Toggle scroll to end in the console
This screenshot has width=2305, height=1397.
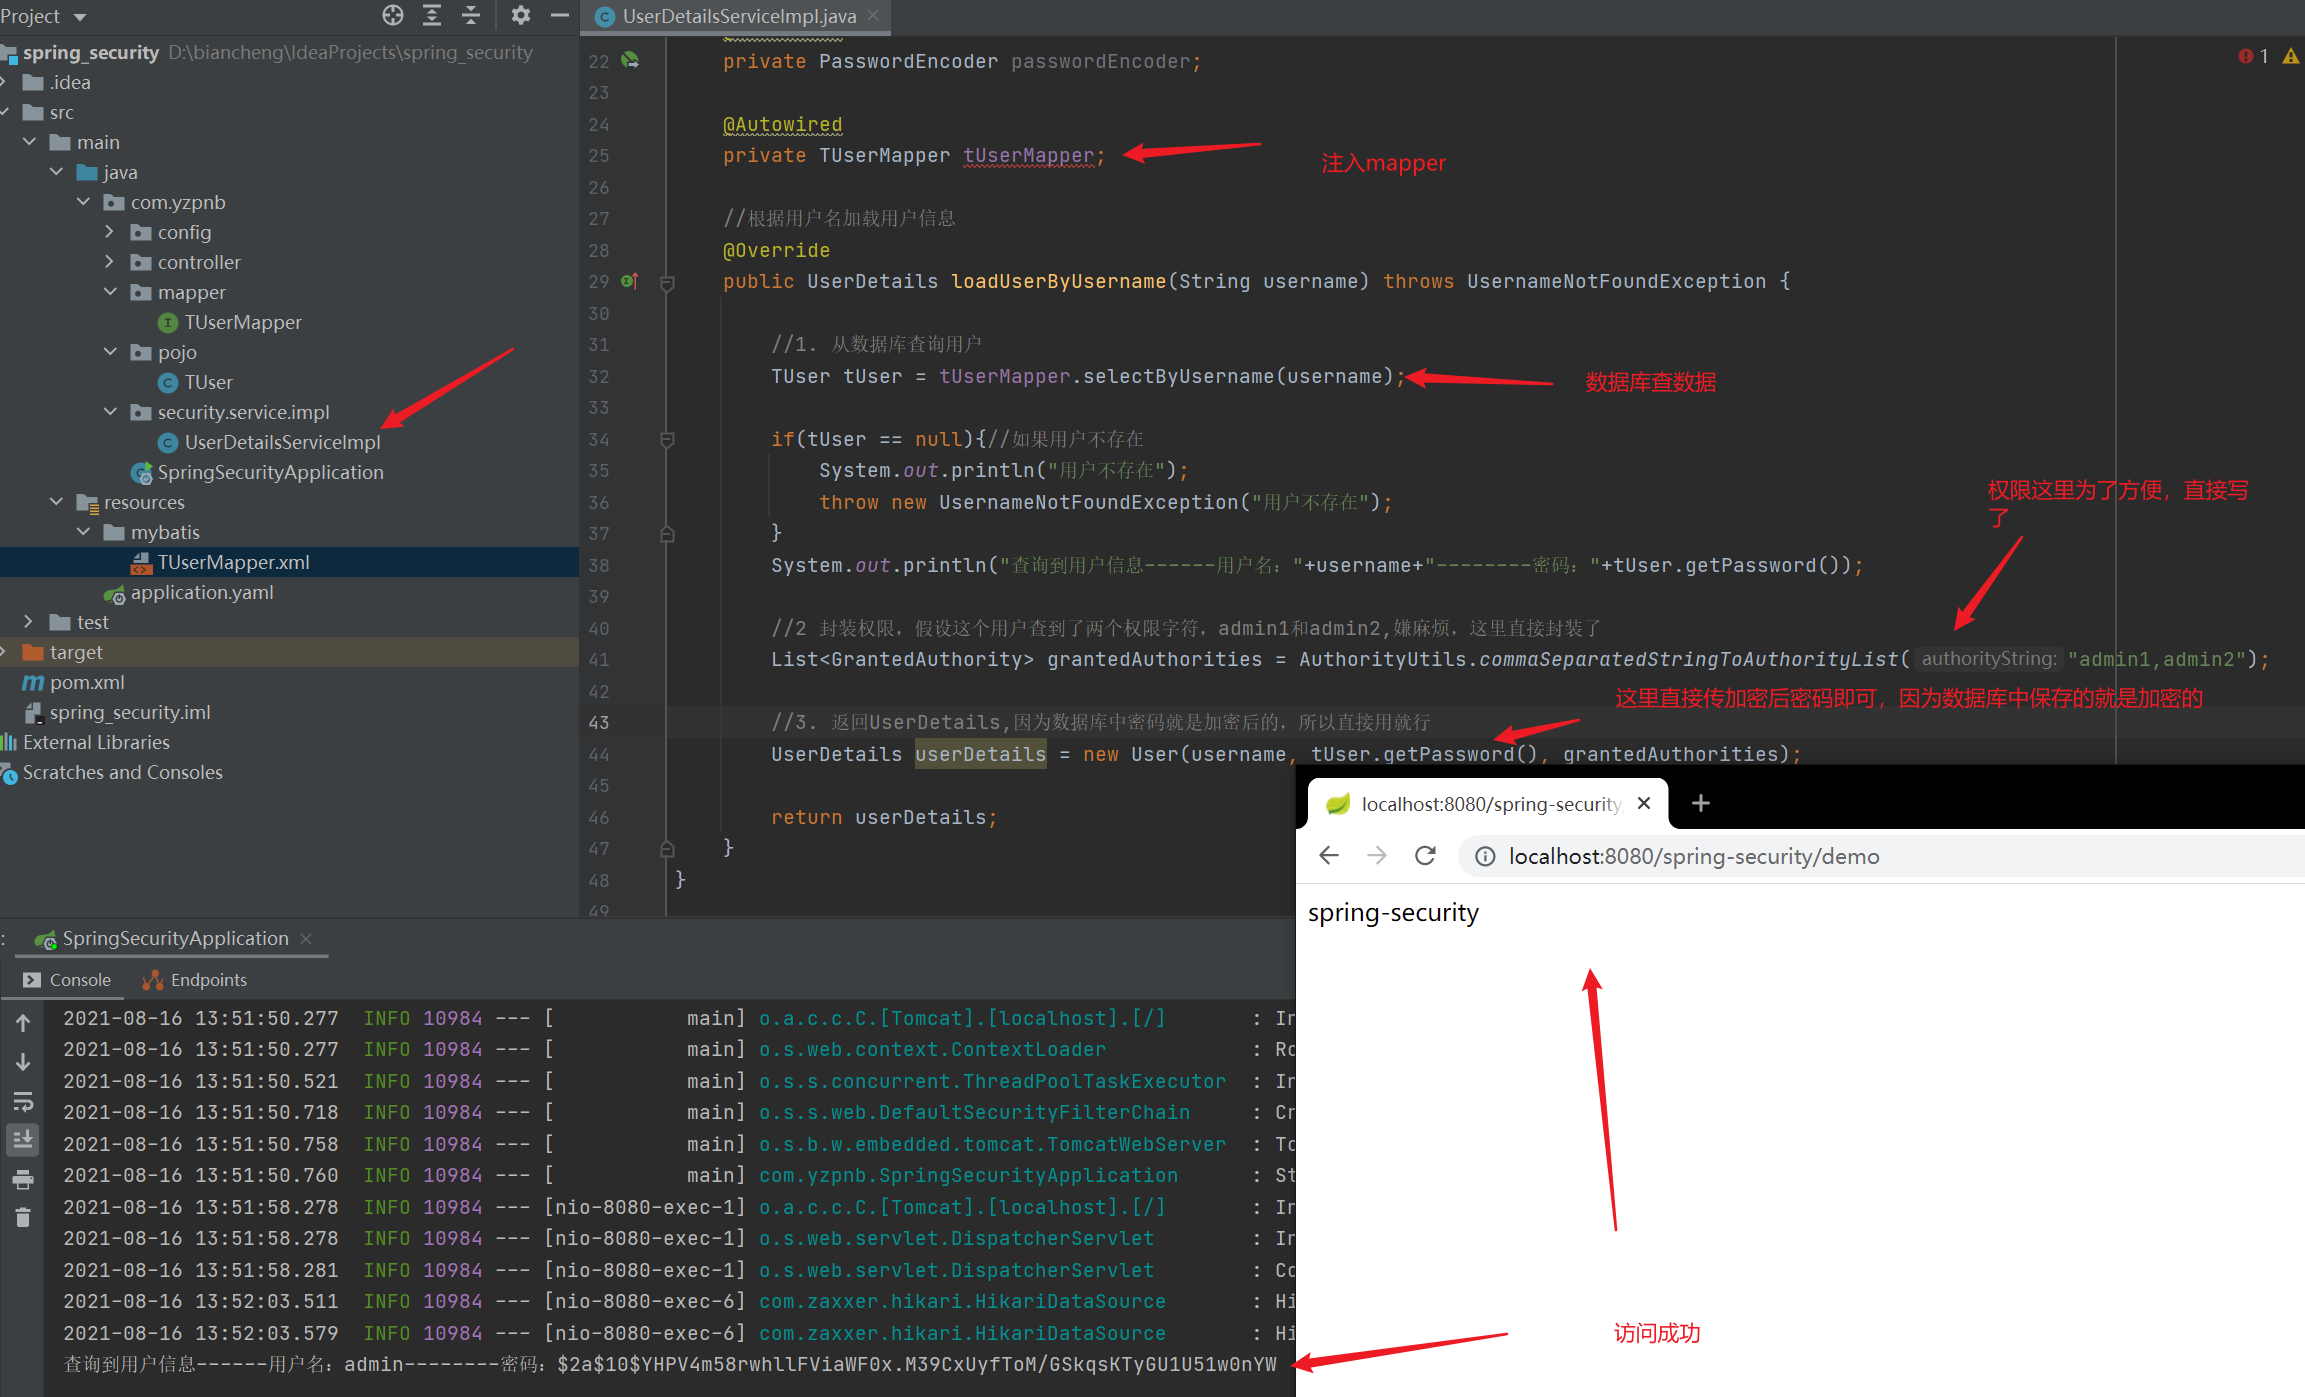(x=23, y=1139)
